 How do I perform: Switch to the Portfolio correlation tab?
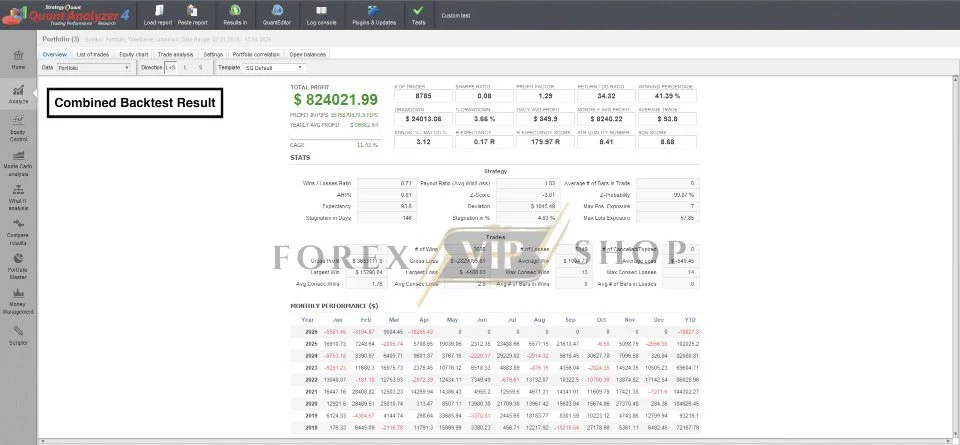(256, 54)
